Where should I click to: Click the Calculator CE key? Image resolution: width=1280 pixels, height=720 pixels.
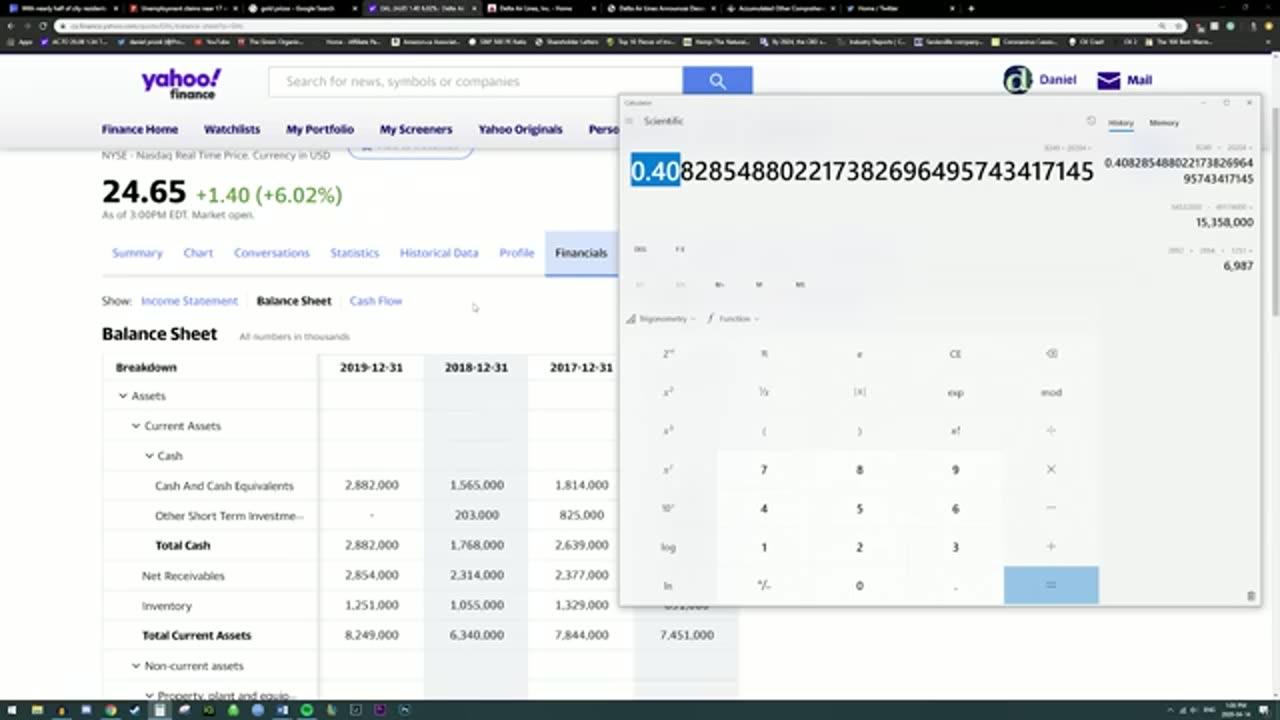click(955, 354)
